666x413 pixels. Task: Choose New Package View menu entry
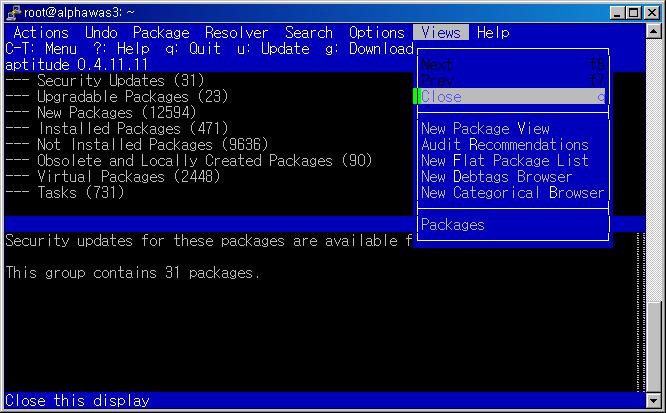tap(485, 129)
